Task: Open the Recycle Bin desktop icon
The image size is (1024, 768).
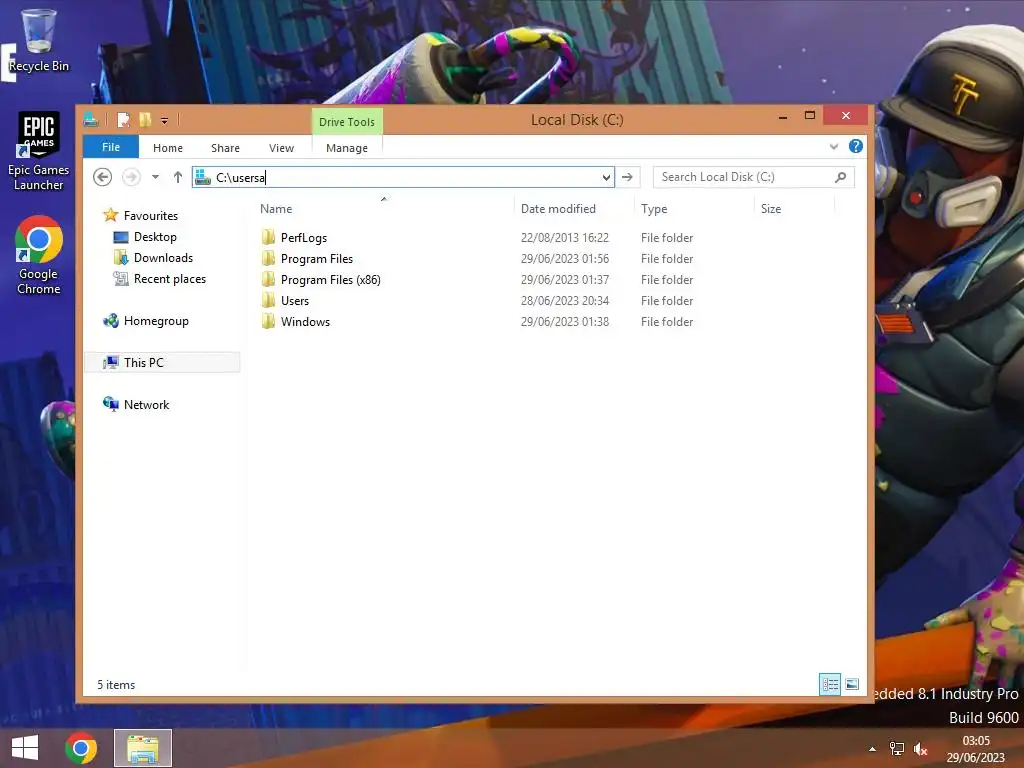Action: pyautogui.click(x=39, y=40)
